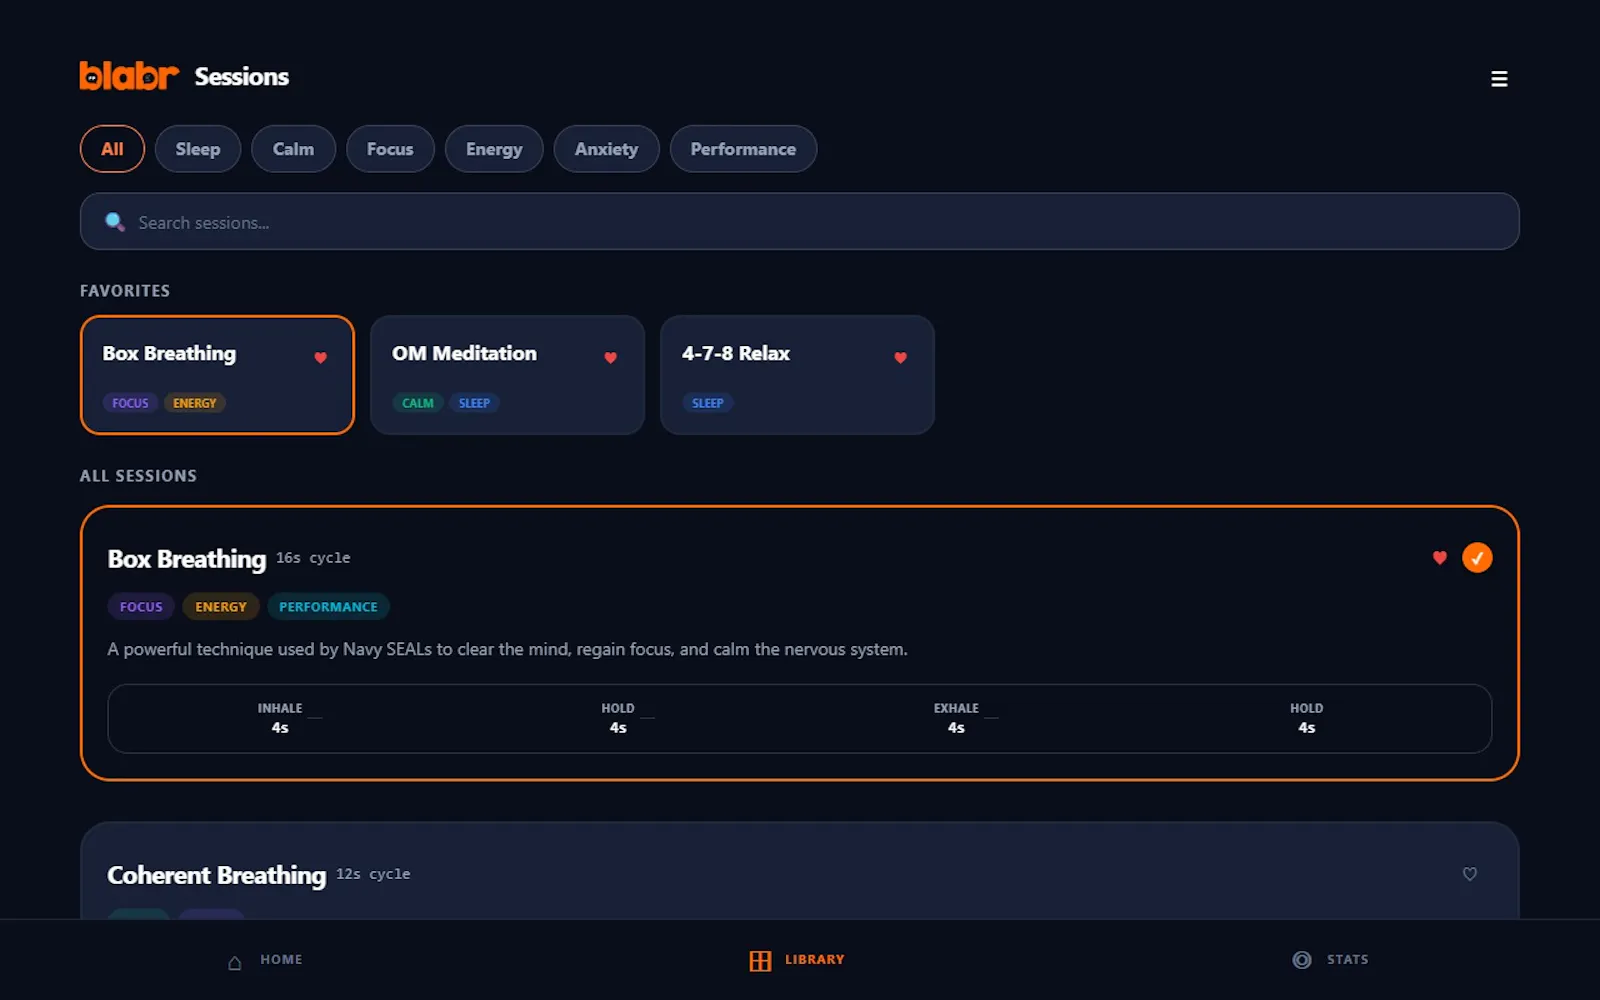Open the 4-7-8 Relax favorite card
The image size is (1600, 1000).
click(797, 375)
